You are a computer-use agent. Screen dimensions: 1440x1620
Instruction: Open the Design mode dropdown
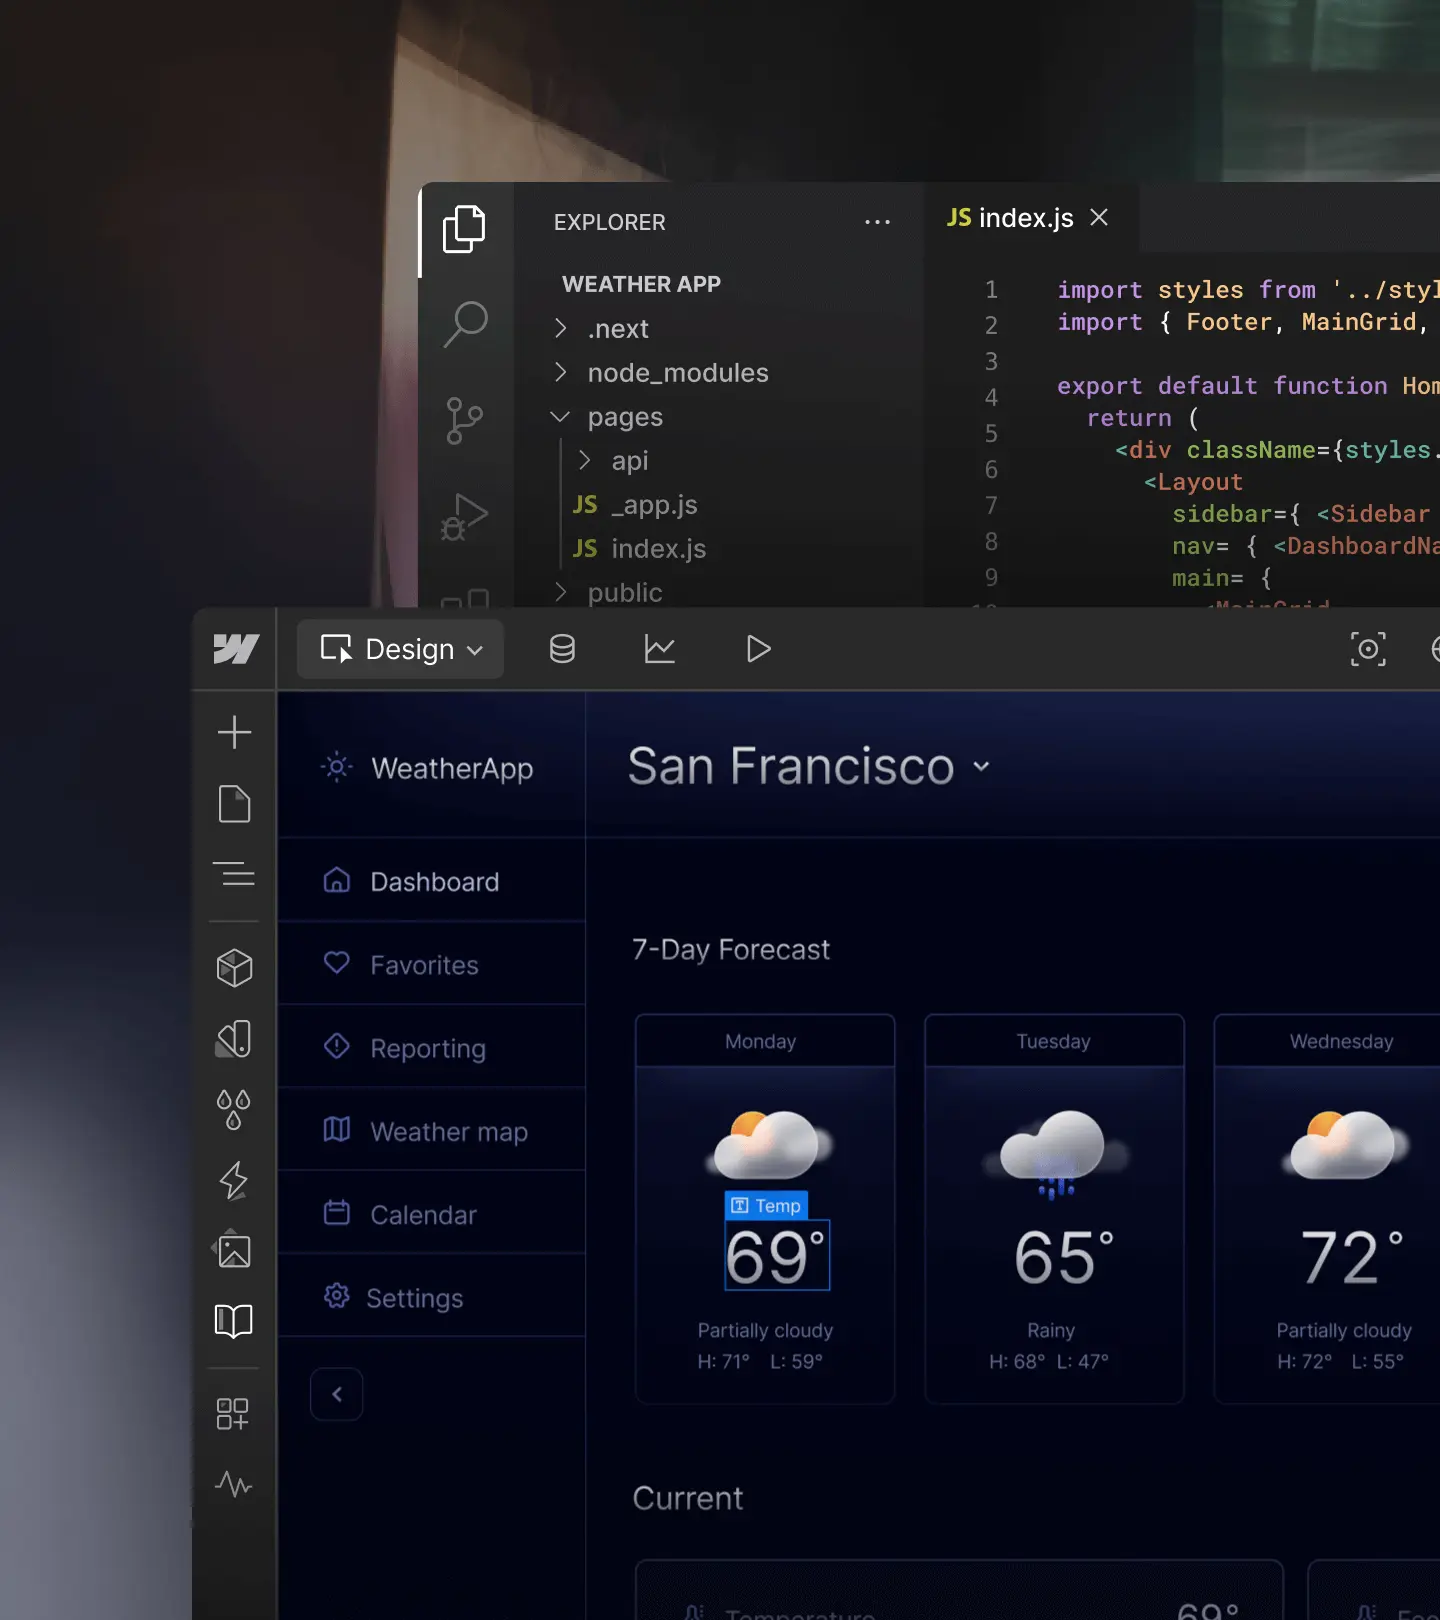[401, 649]
